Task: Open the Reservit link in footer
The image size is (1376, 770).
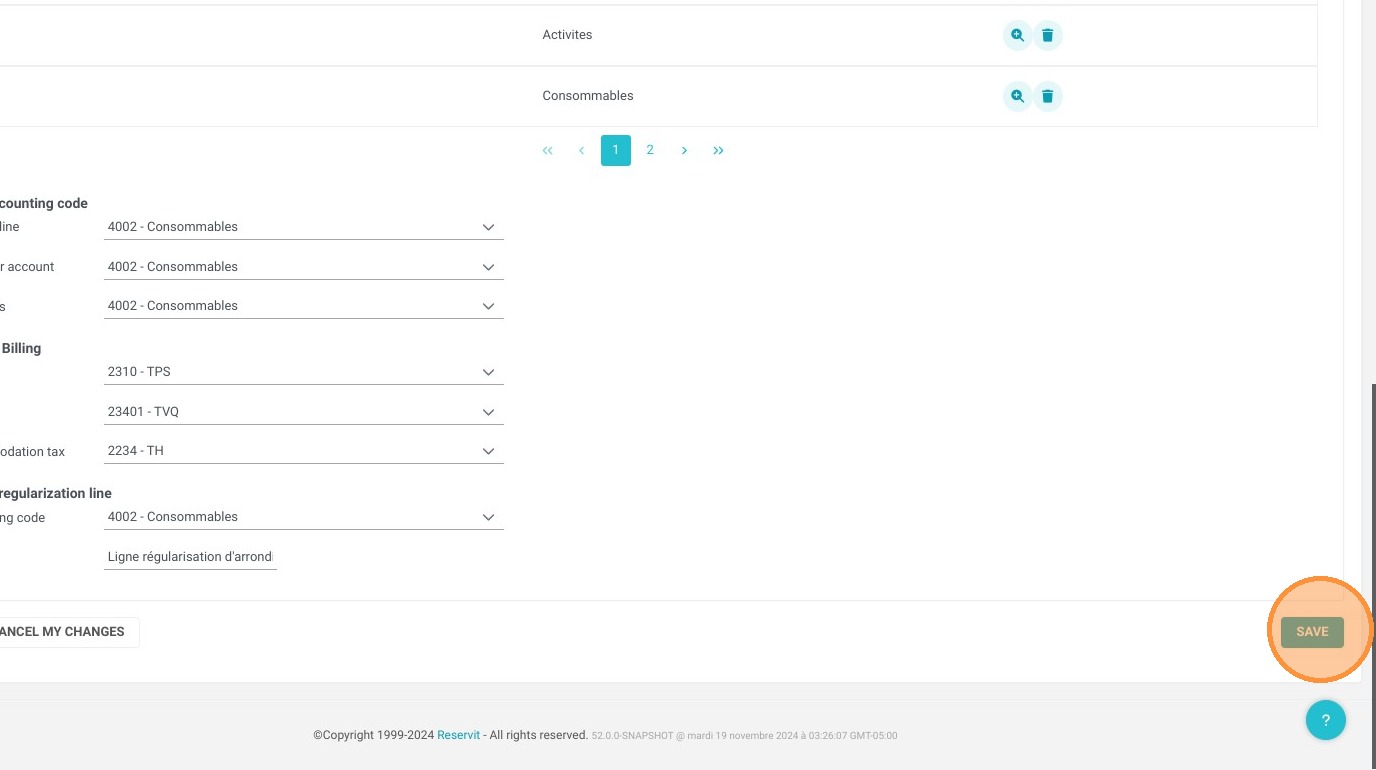Action: pos(458,735)
